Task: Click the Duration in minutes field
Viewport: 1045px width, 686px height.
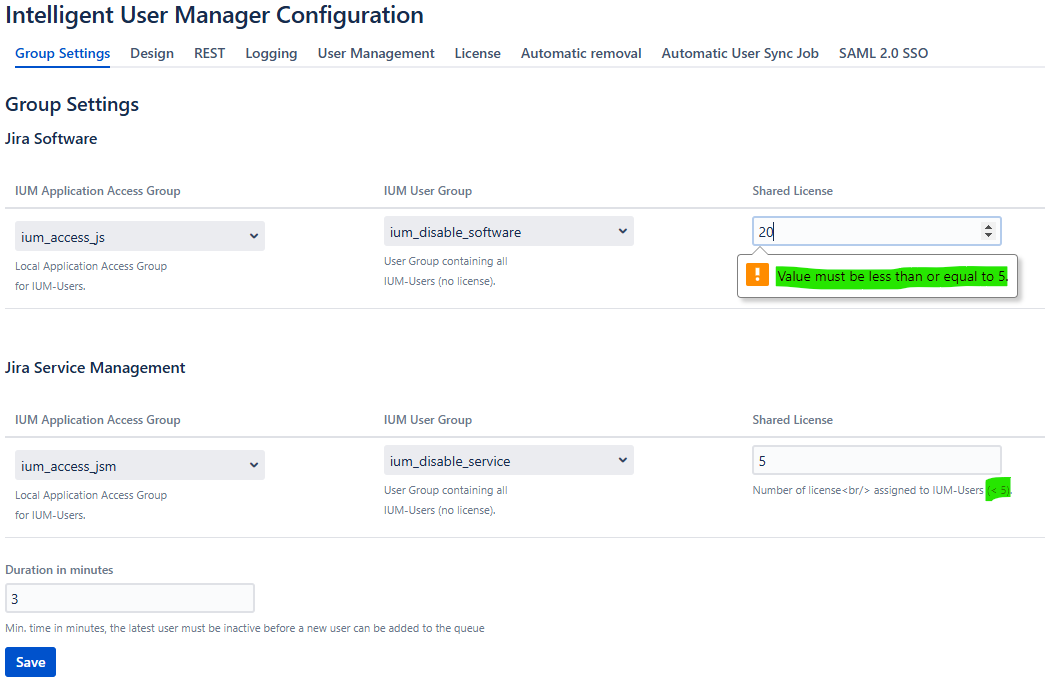Action: [x=130, y=599]
